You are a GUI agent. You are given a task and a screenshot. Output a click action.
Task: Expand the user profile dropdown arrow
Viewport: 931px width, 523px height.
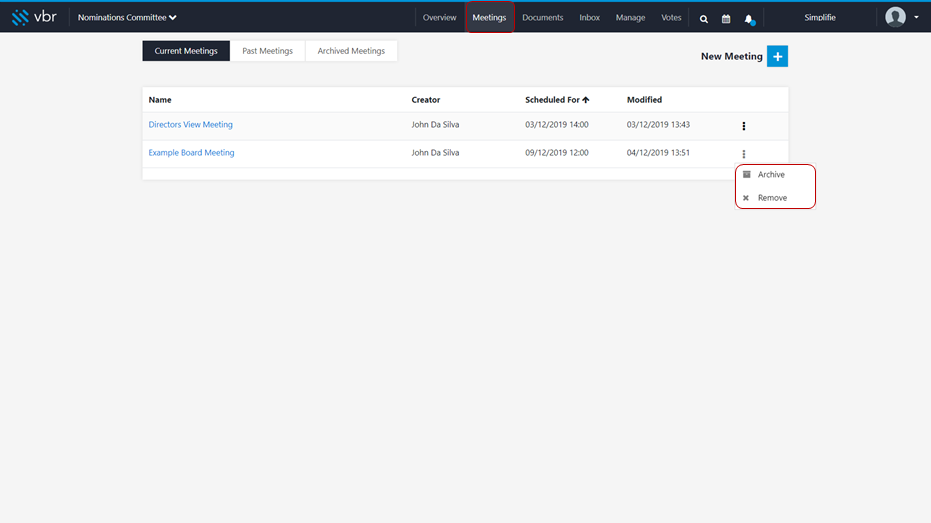click(916, 17)
